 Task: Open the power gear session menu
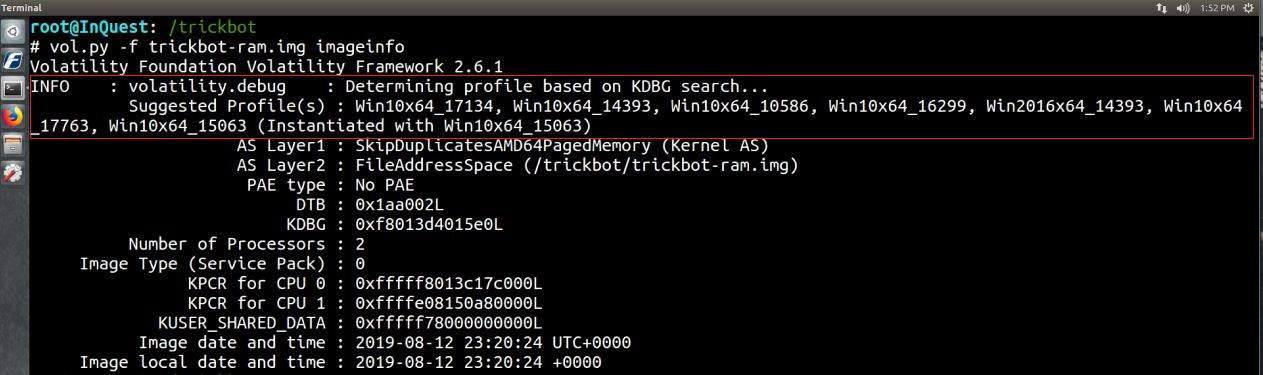(1249, 7)
